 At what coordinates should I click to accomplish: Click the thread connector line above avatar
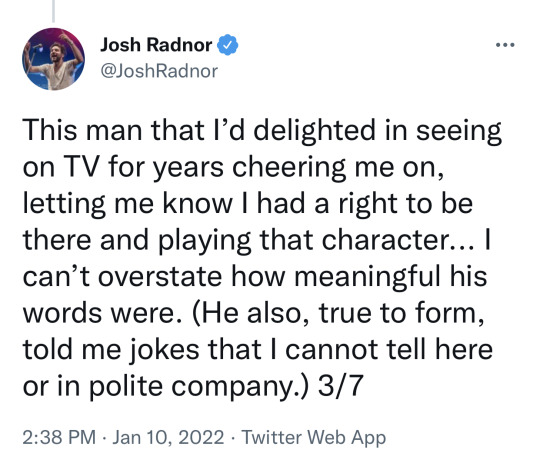(x=53, y=11)
